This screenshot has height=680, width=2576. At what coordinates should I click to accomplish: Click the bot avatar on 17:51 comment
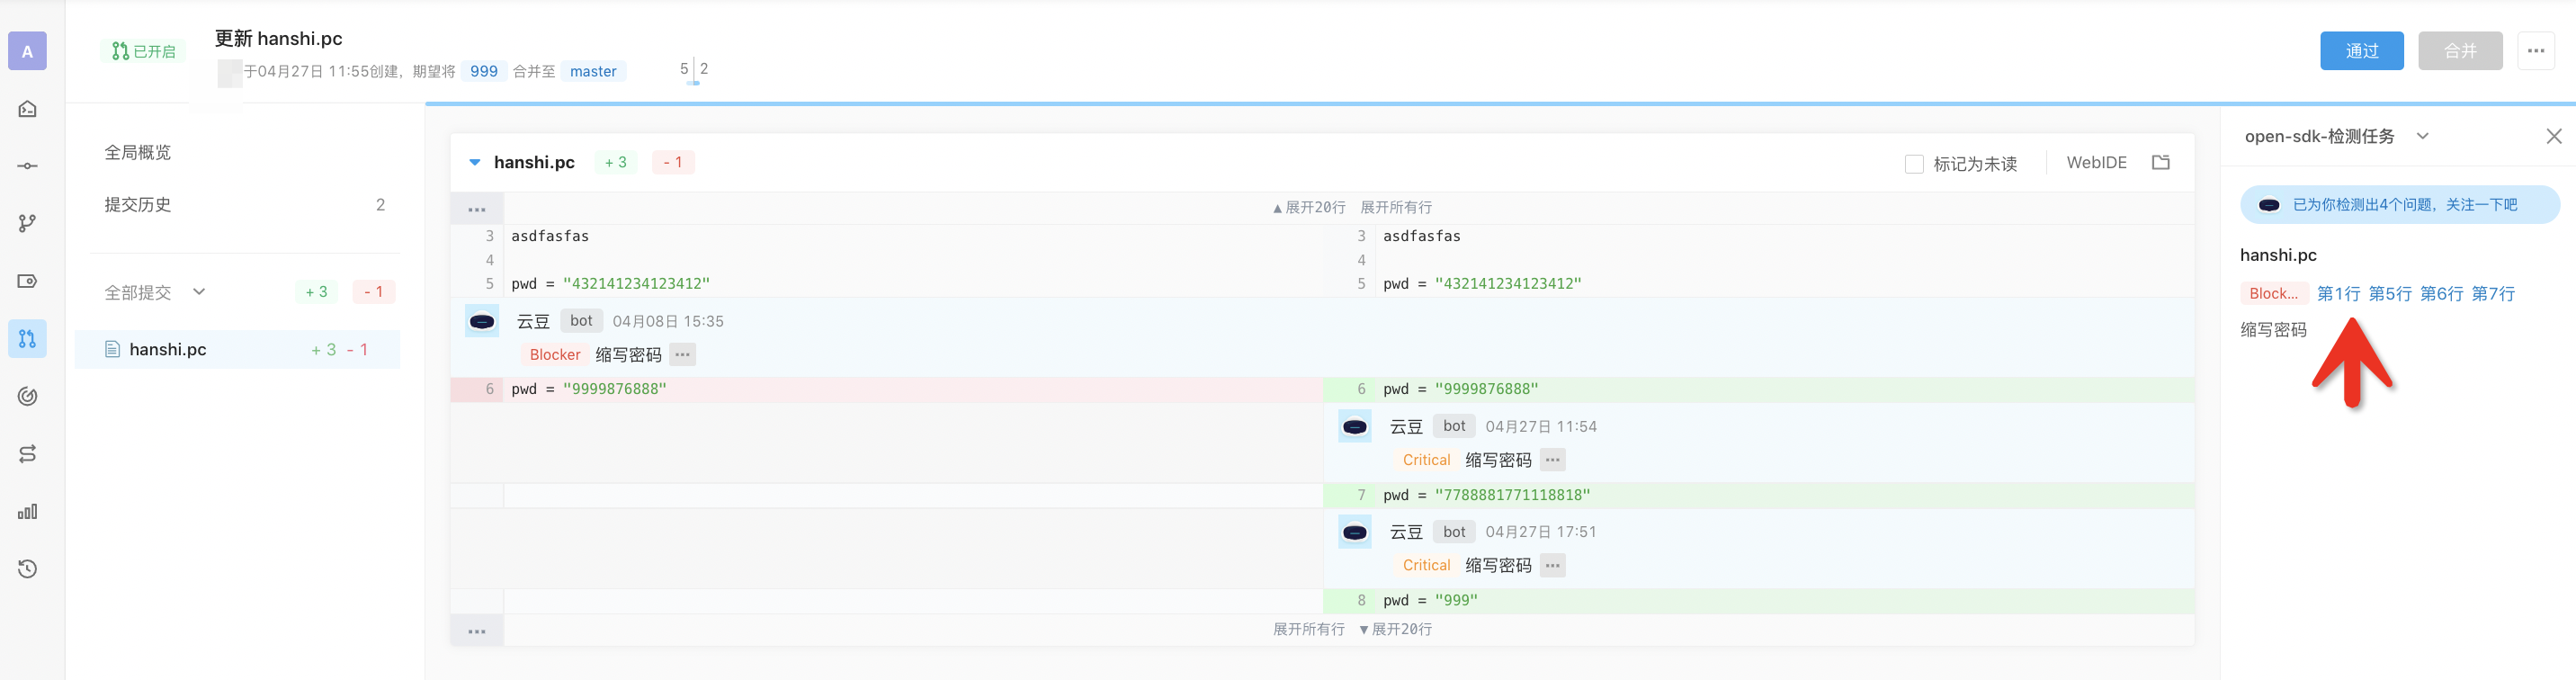point(1355,532)
